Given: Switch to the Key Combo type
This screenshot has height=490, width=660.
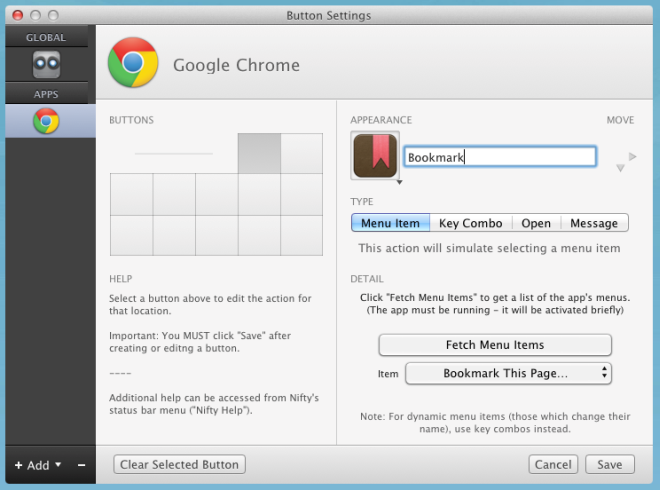Looking at the screenshot, I should pyautogui.click(x=471, y=223).
